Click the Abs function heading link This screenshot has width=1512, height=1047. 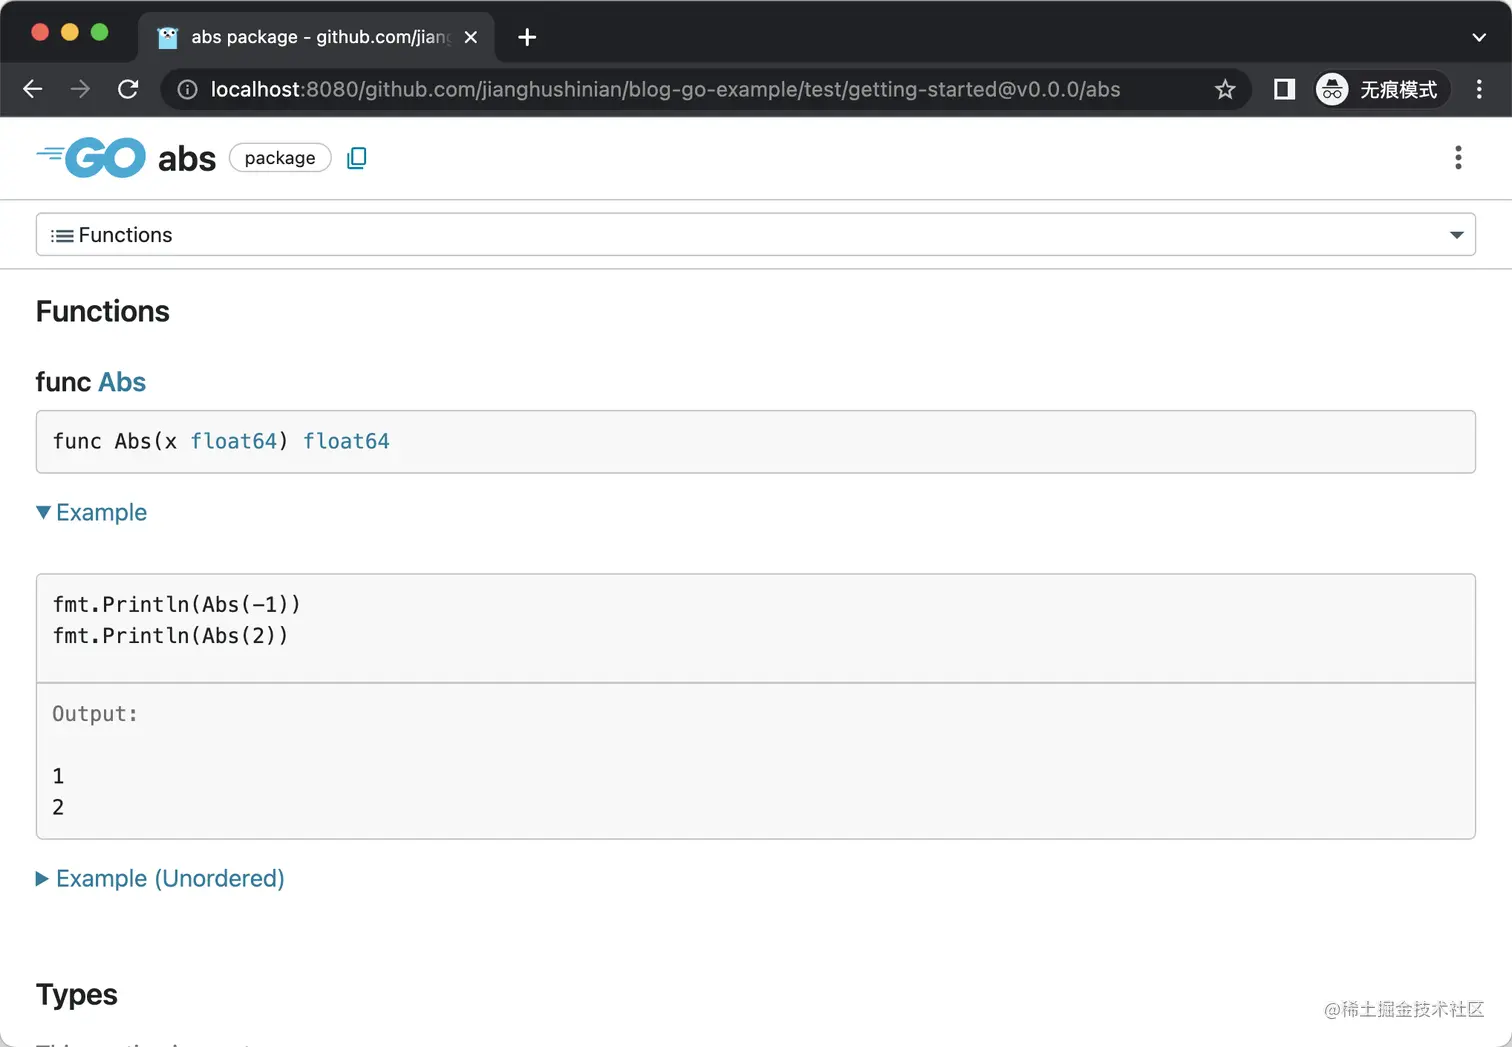[122, 382]
